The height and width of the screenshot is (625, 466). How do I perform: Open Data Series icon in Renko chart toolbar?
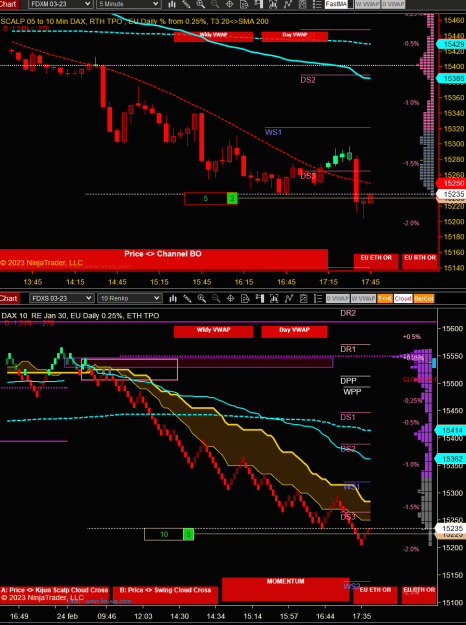274,298
